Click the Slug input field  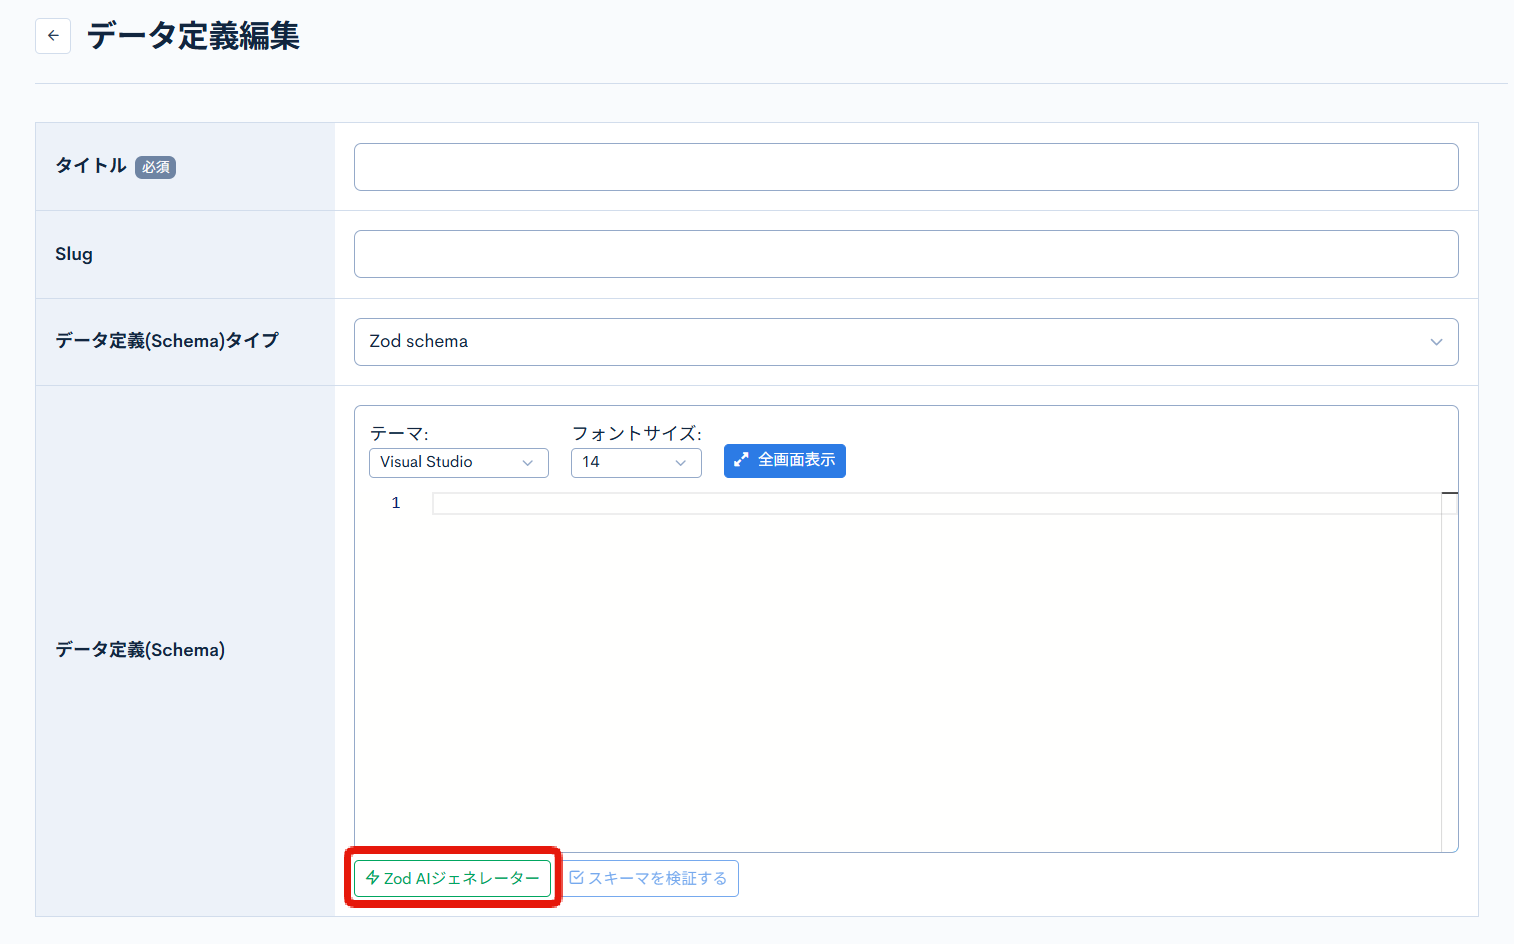(905, 254)
